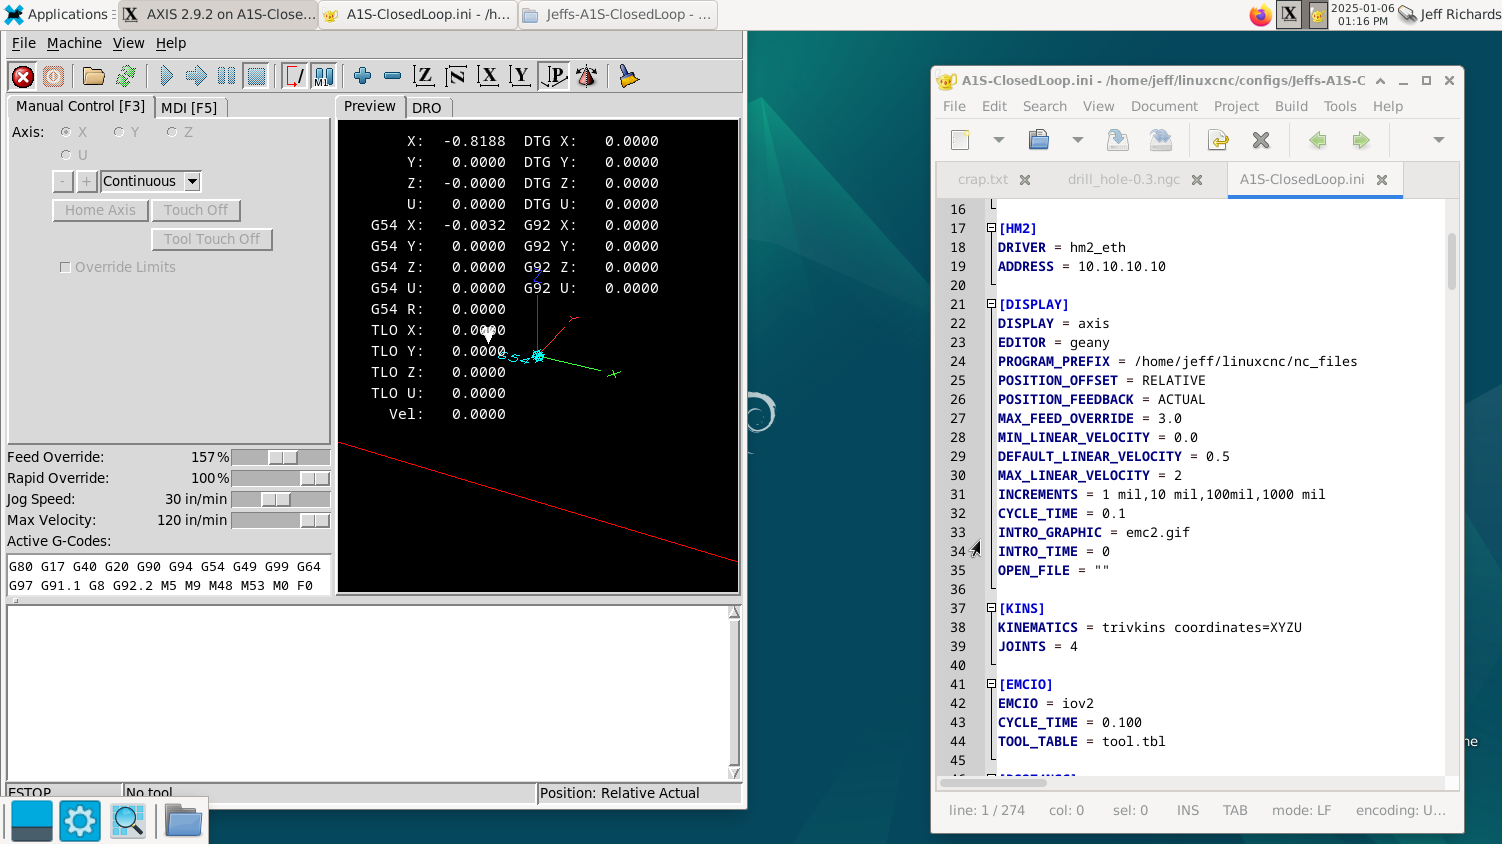The image size is (1502, 844).
Task: Switch to the DRO tab
Action: (427, 107)
